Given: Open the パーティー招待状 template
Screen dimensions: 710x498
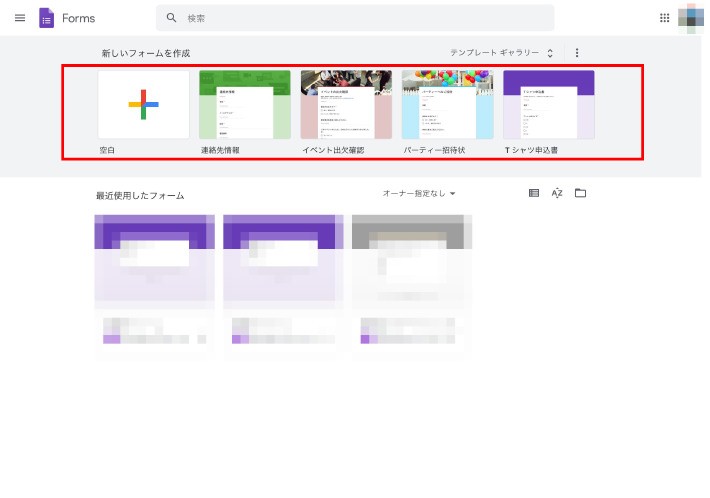Looking at the screenshot, I should click(x=447, y=105).
